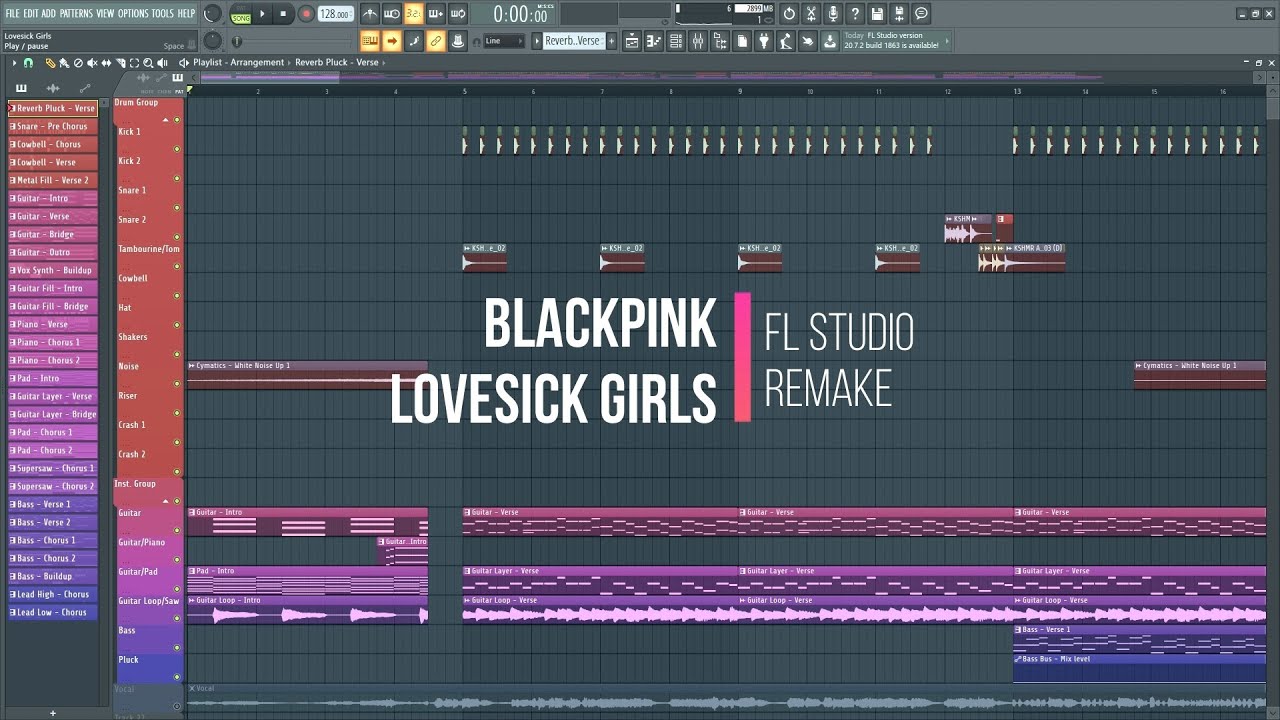Screen dimensions: 1280x720
Task: Toggle typing keyboard to piano
Action: tap(370, 41)
